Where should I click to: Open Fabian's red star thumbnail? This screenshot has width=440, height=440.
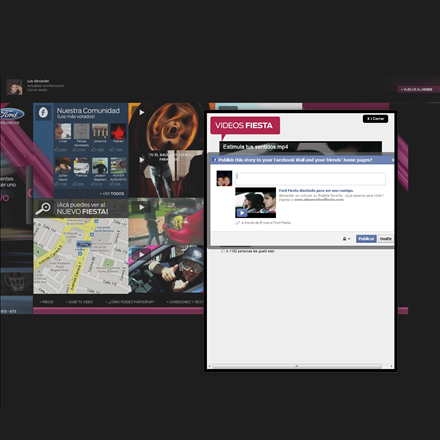[x=118, y=131]
